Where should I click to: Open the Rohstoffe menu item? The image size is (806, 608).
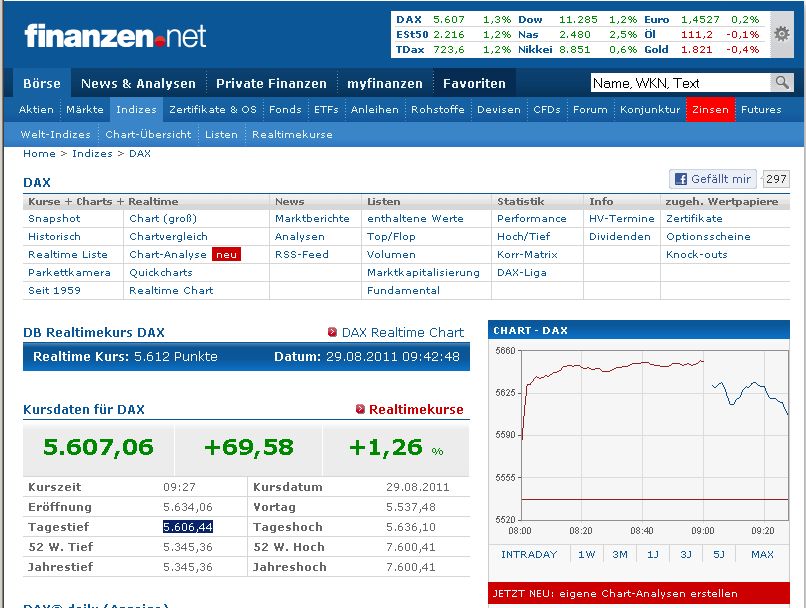click(x=437, y=109)
